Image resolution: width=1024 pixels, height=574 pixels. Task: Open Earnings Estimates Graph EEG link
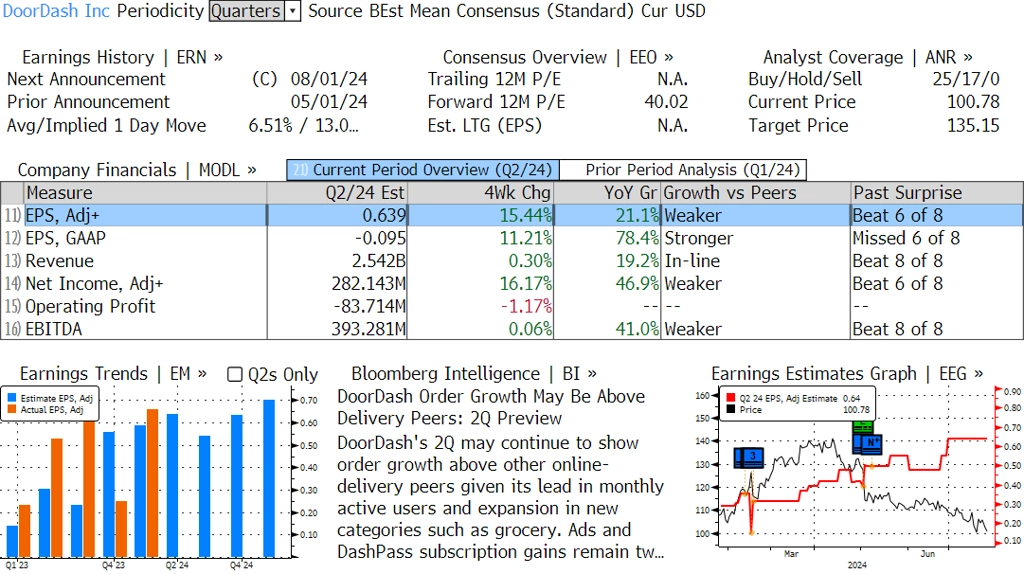(847, 374)
